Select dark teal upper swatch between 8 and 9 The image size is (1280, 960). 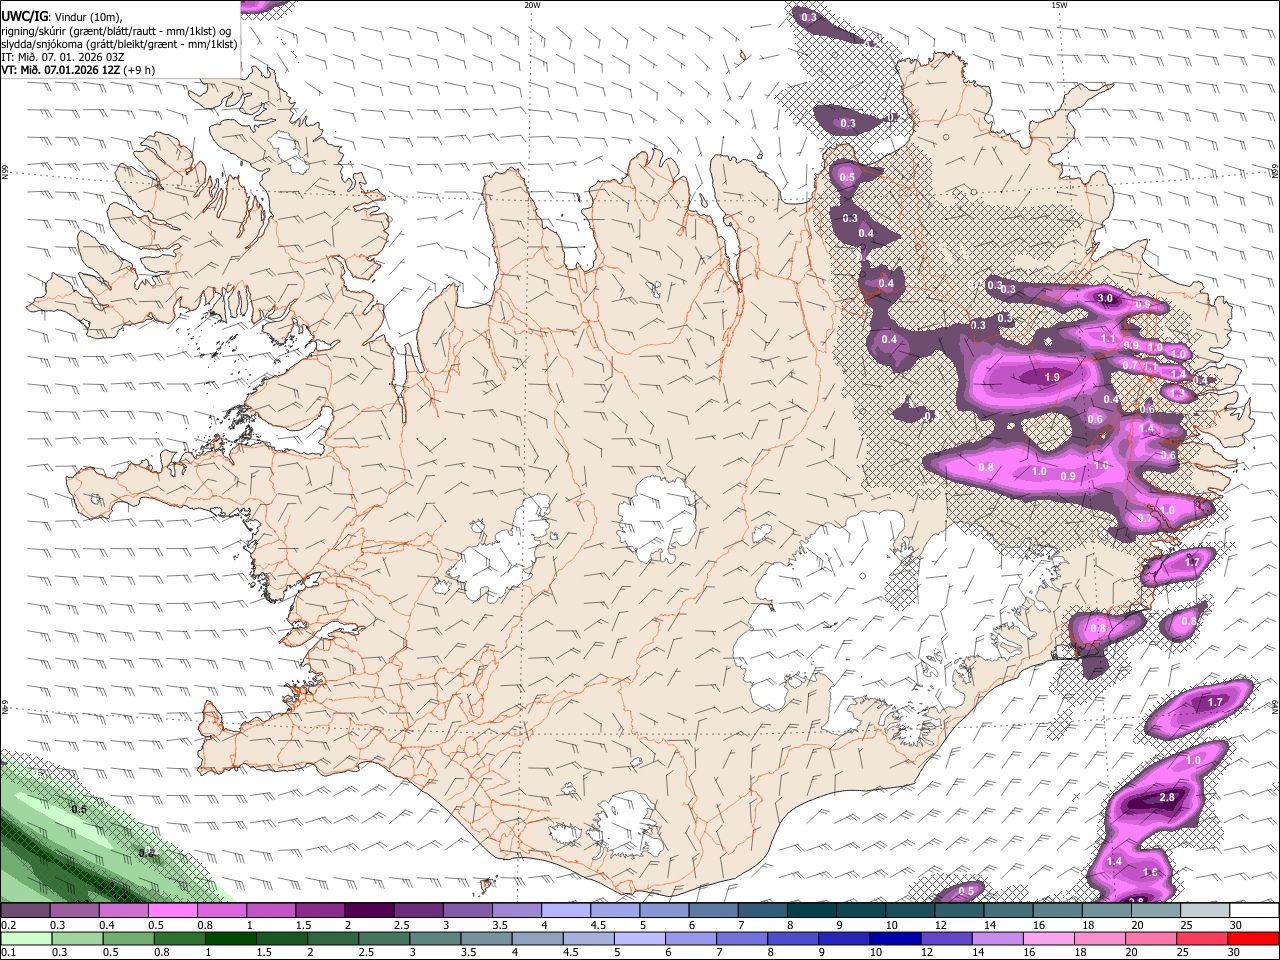tap(812, 911)
